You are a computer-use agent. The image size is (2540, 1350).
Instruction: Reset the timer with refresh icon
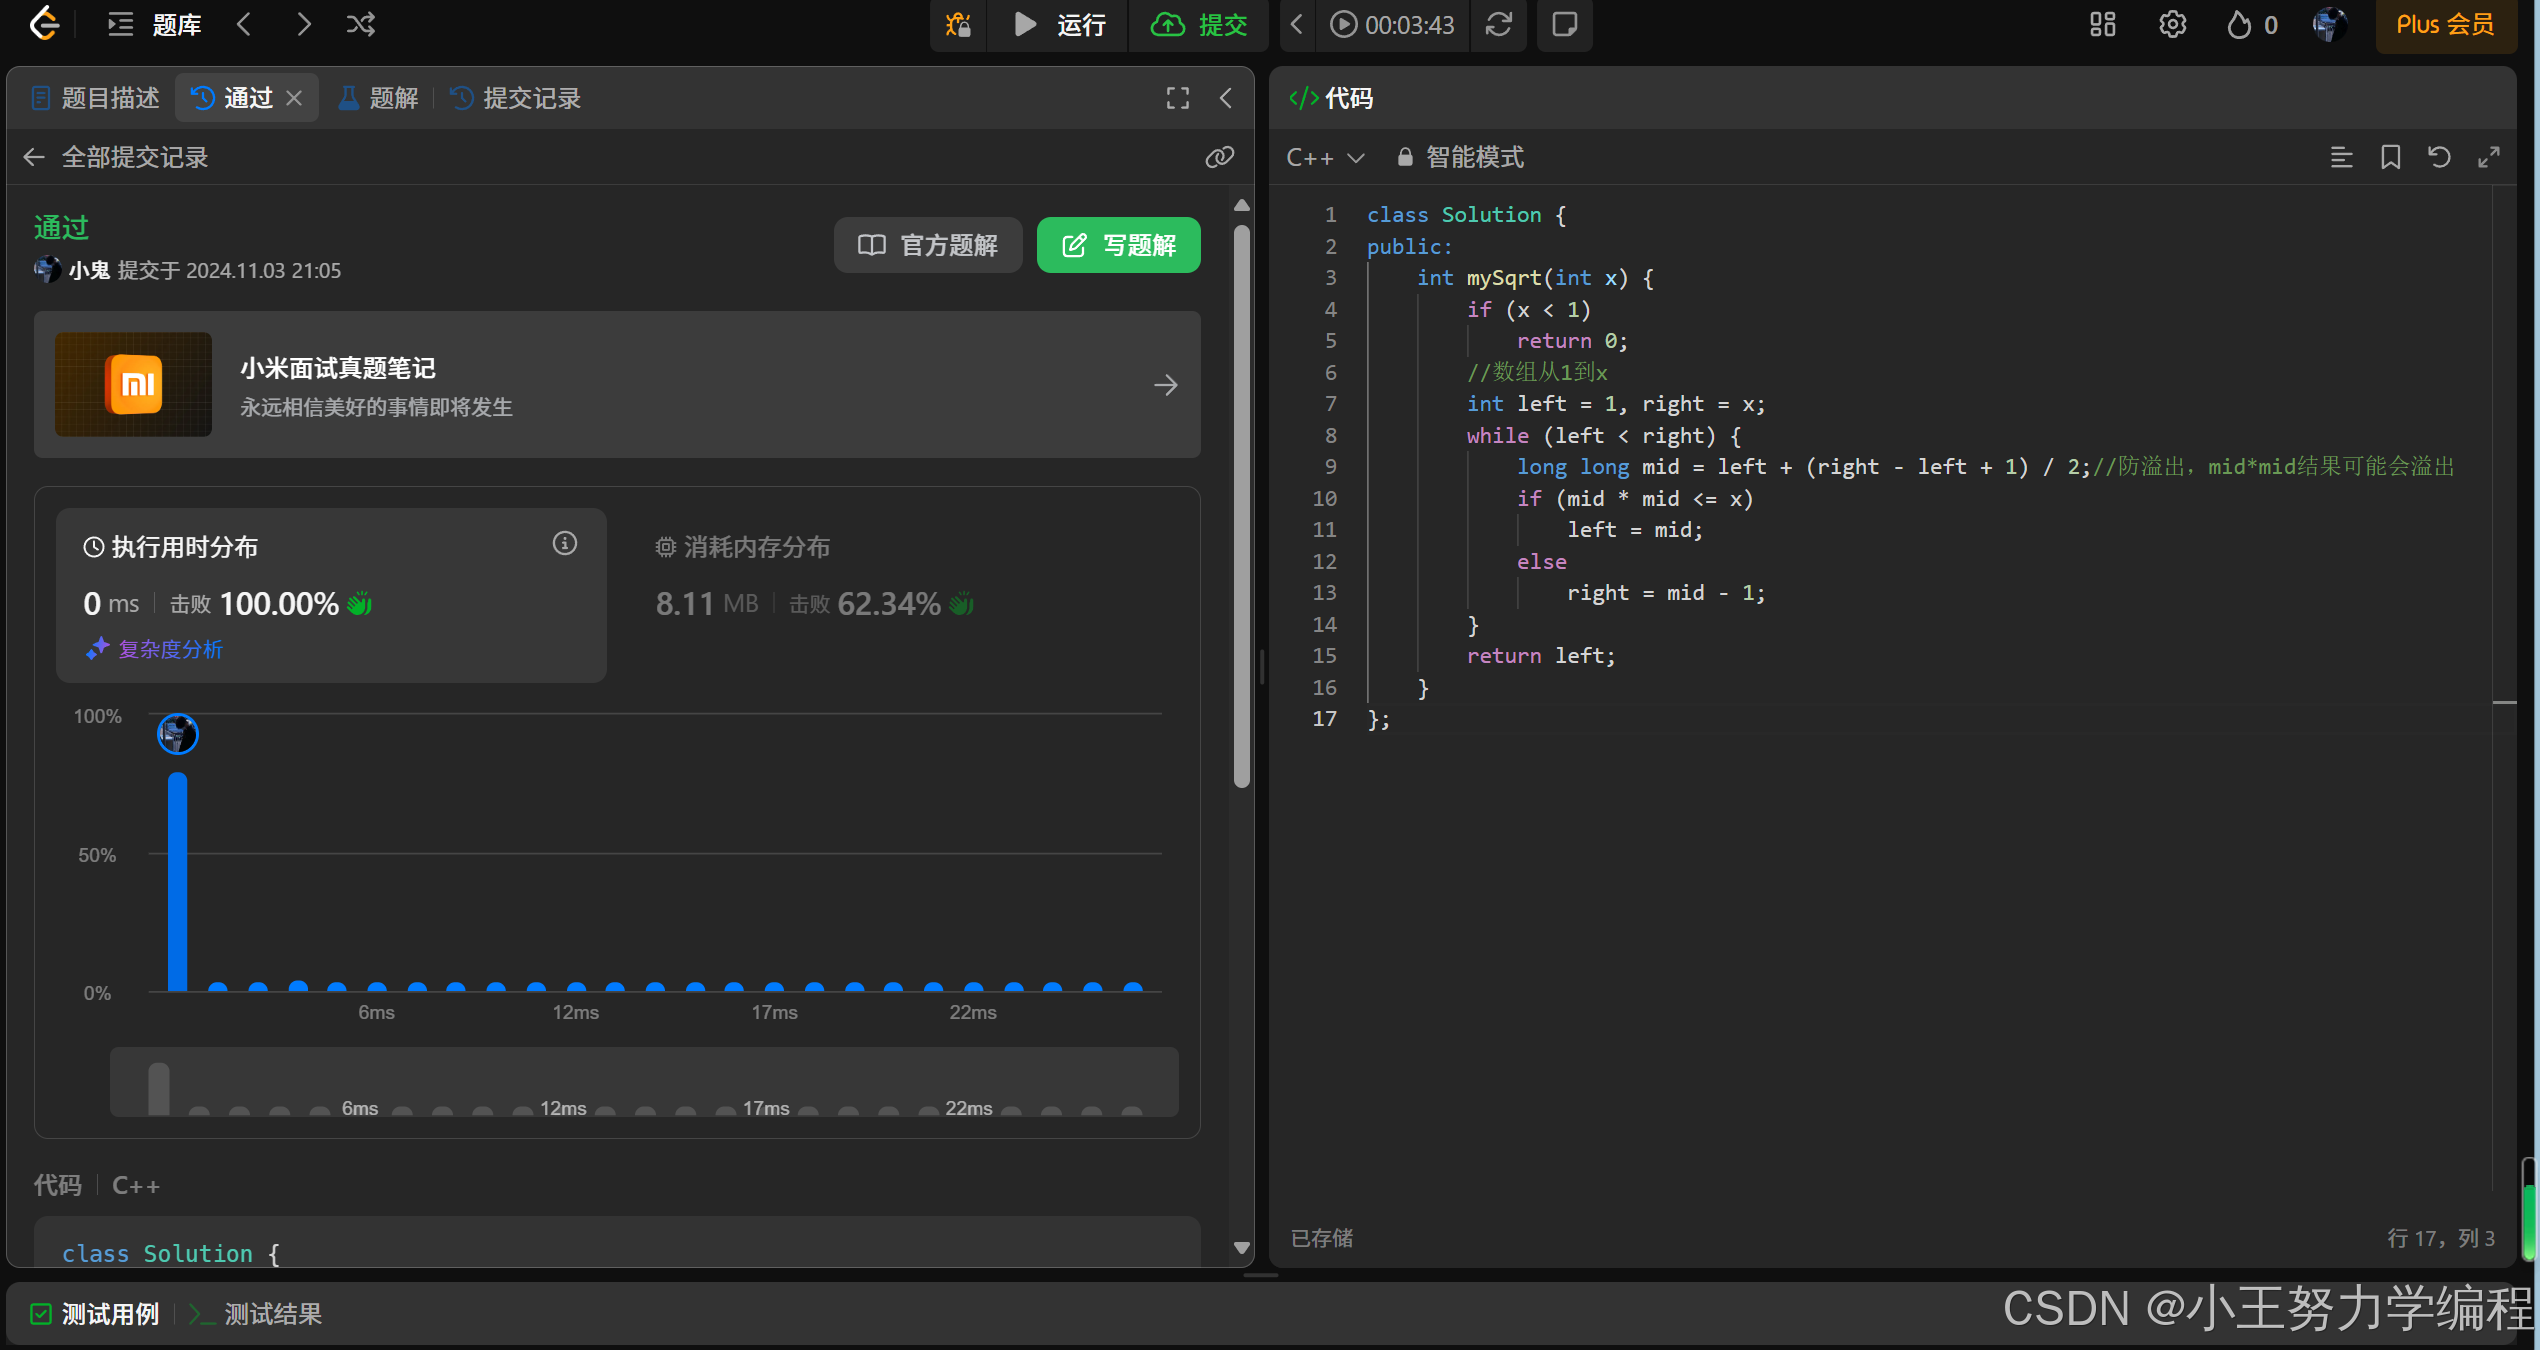click(1498, 24)
